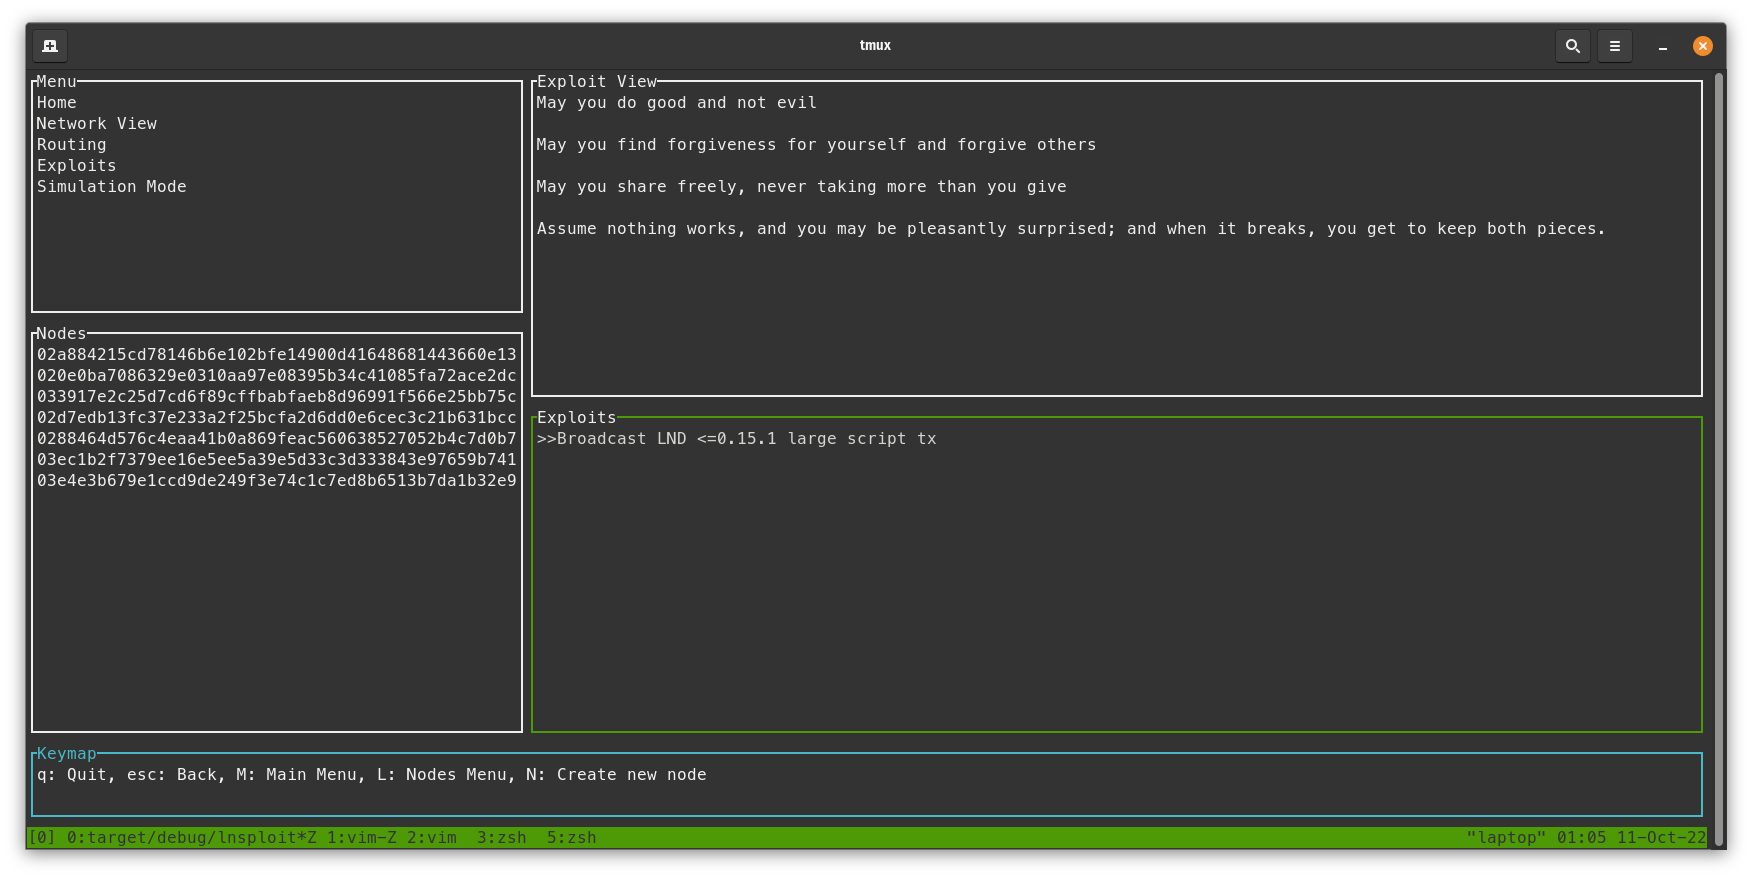Close the tmux window
This screenshot has height=878, width=1752.
(1703, 46)
